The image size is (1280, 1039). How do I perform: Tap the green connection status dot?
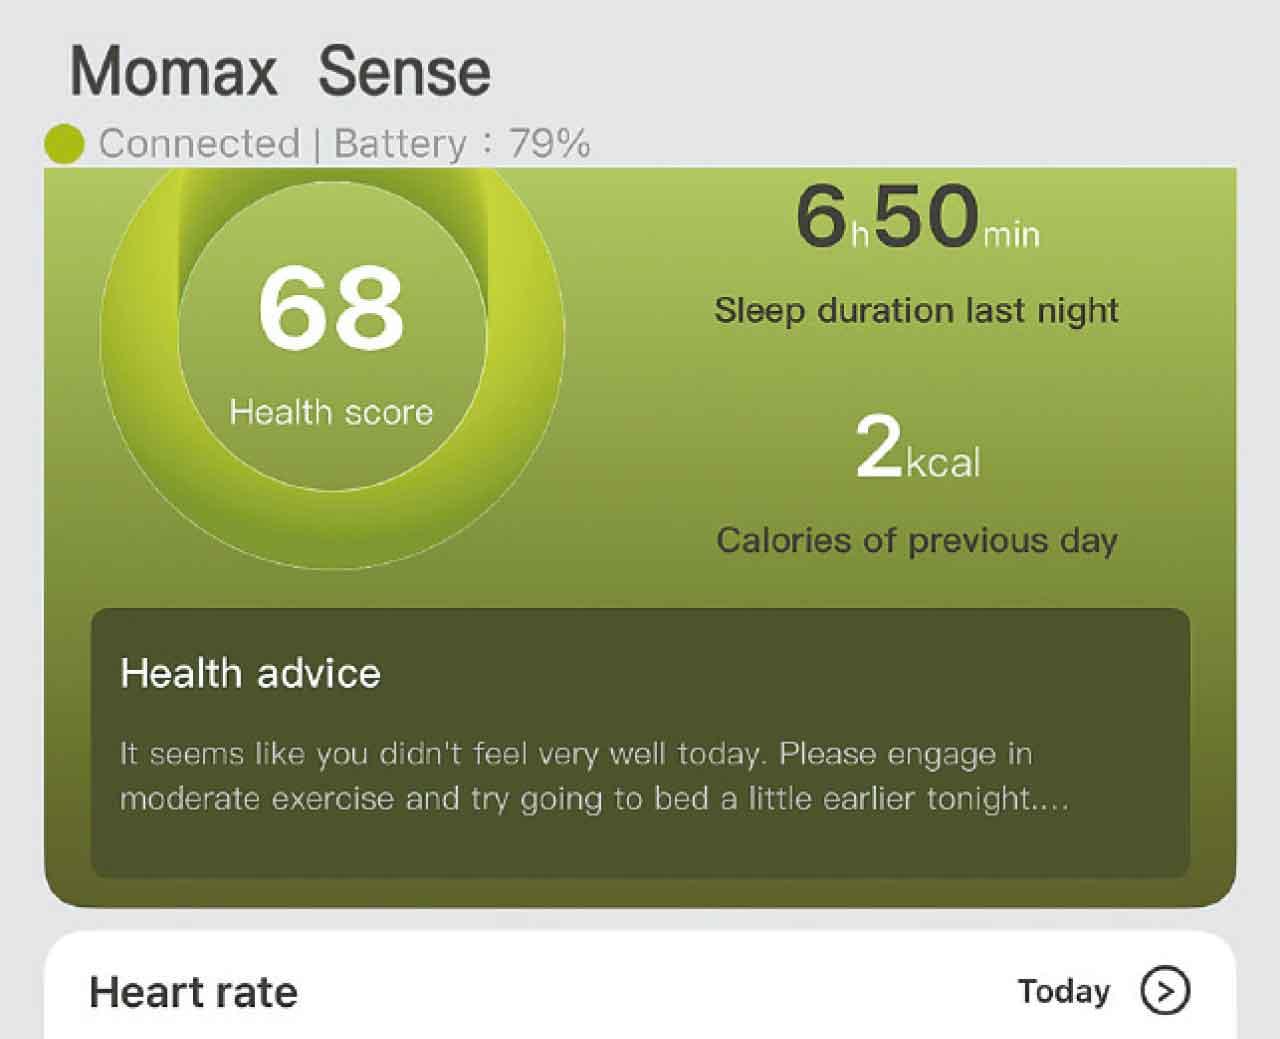point(65,144)
